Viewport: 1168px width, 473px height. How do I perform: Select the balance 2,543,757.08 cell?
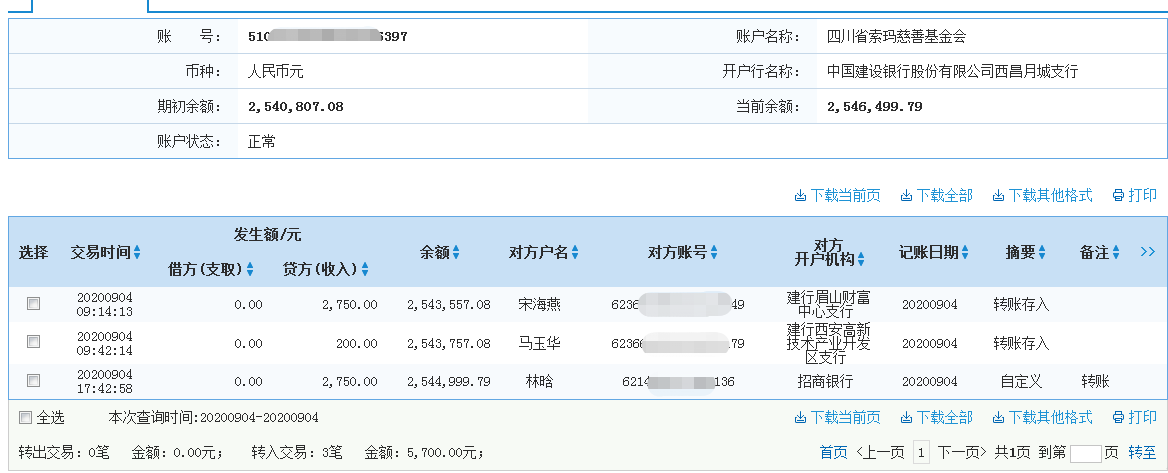coord(448,343)
